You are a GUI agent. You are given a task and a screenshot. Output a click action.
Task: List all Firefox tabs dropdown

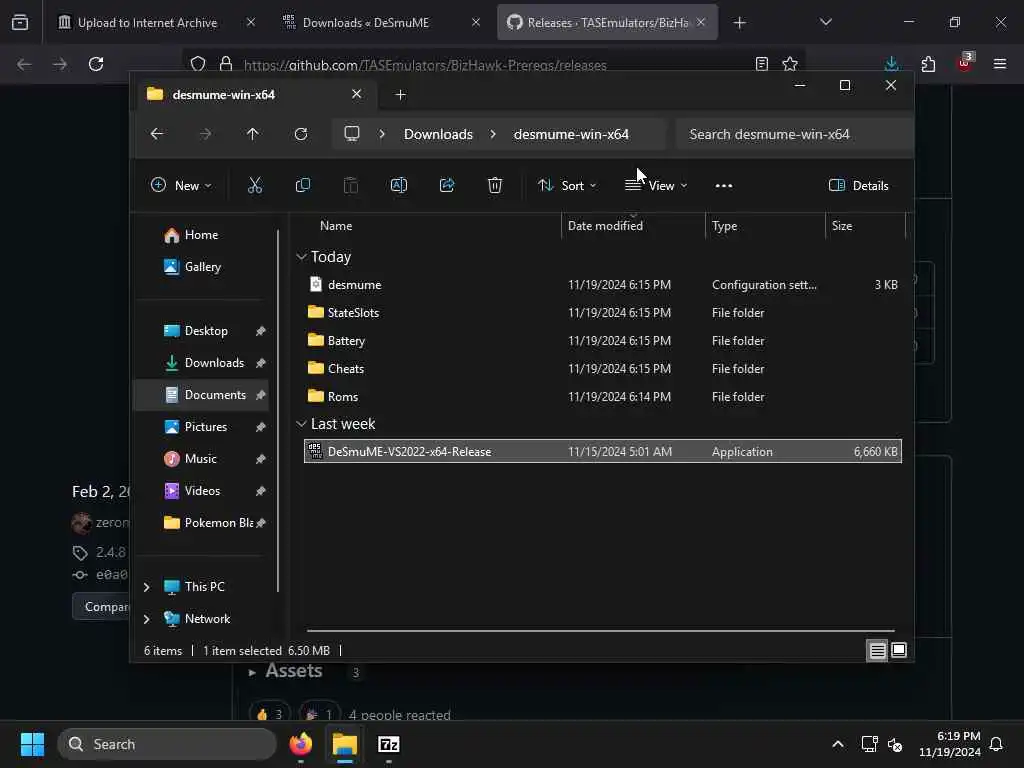[825, 22]
